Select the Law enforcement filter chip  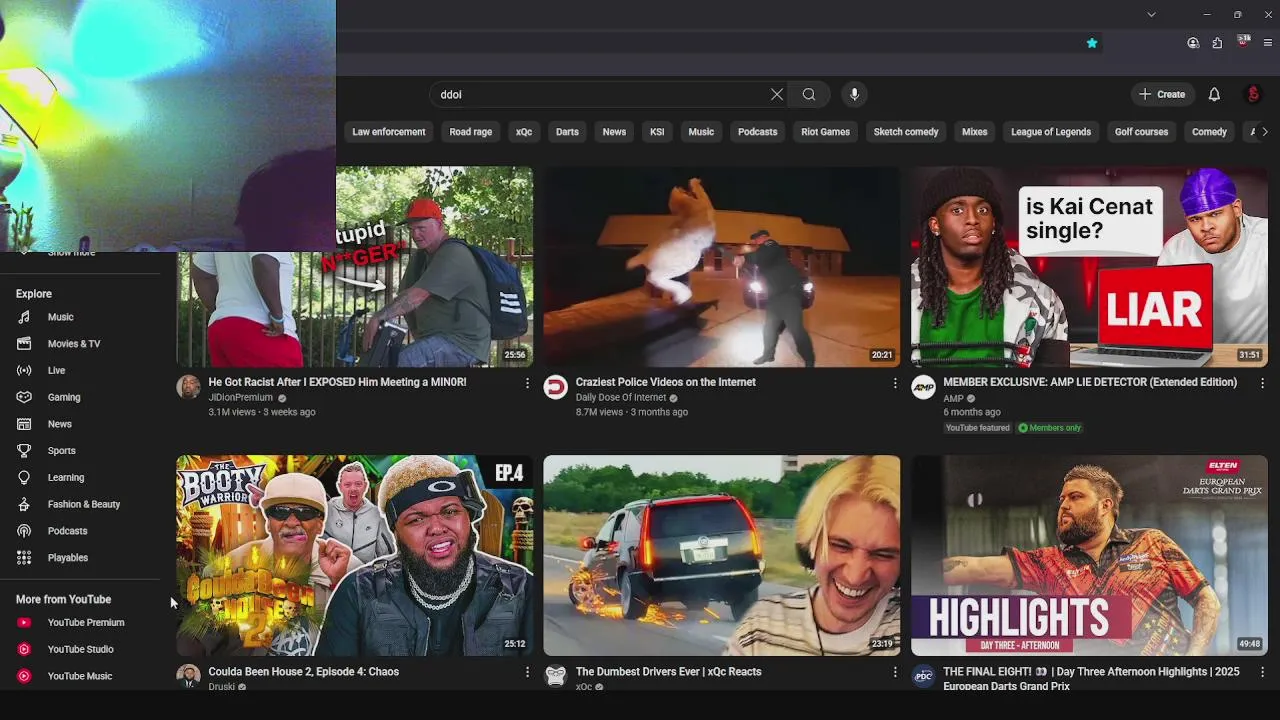coord(389,132)
